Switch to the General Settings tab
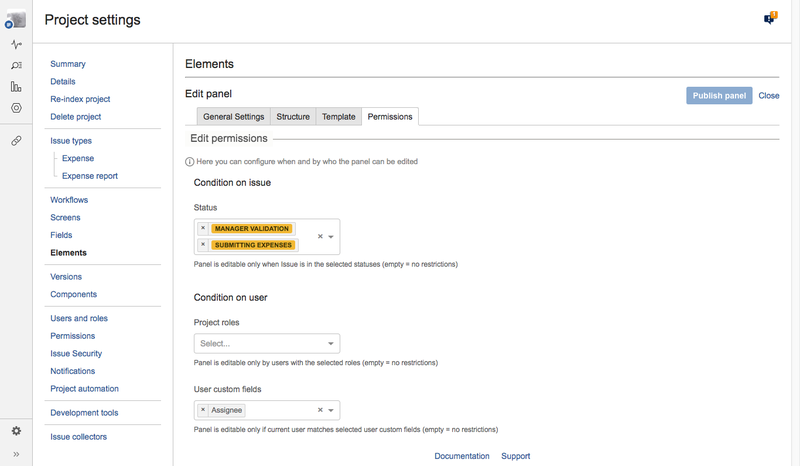The image size is (800, 466). click(x=233, y=117)
